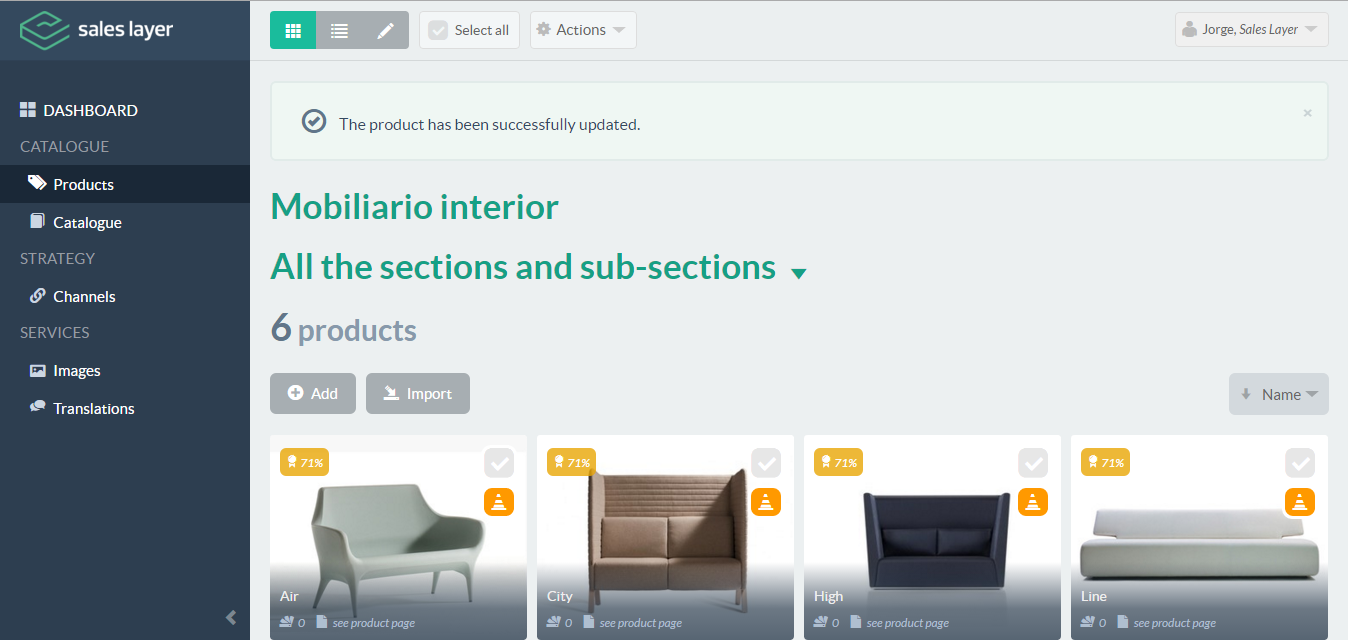The width and height of the screenshot is (1348, 640).
Task: Click the 71% quality badge on High
Action: [838, 462]
